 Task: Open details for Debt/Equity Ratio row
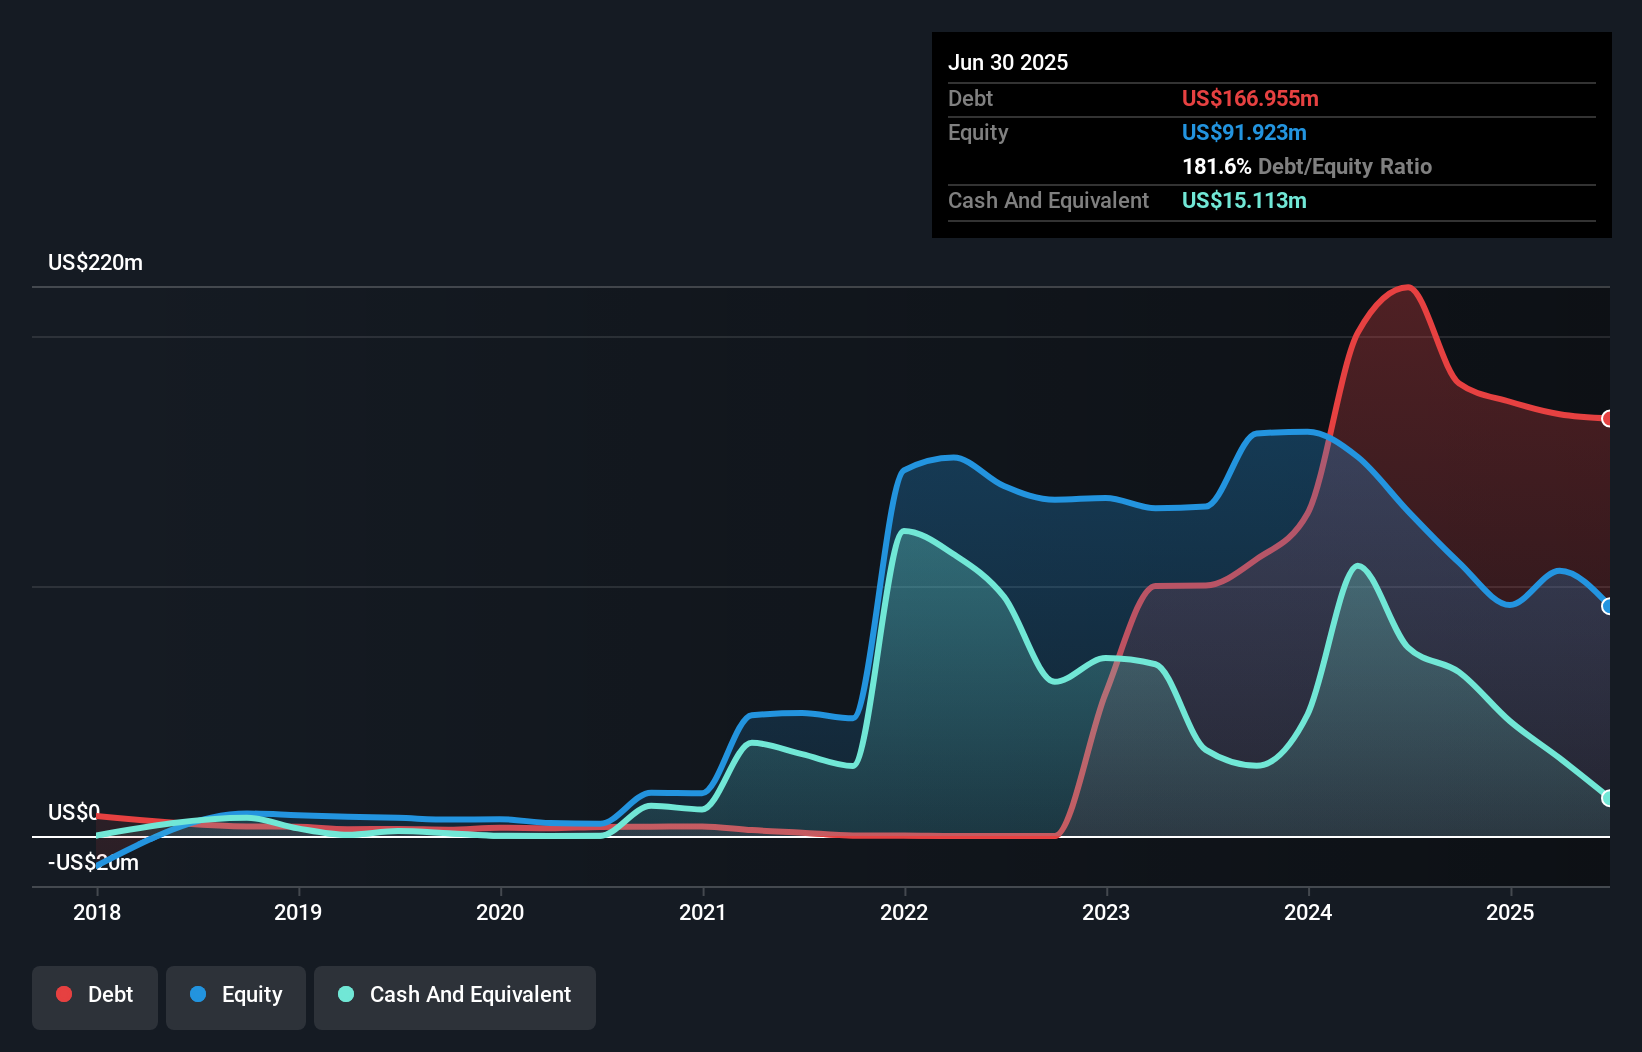click(x=1307, y=166)
